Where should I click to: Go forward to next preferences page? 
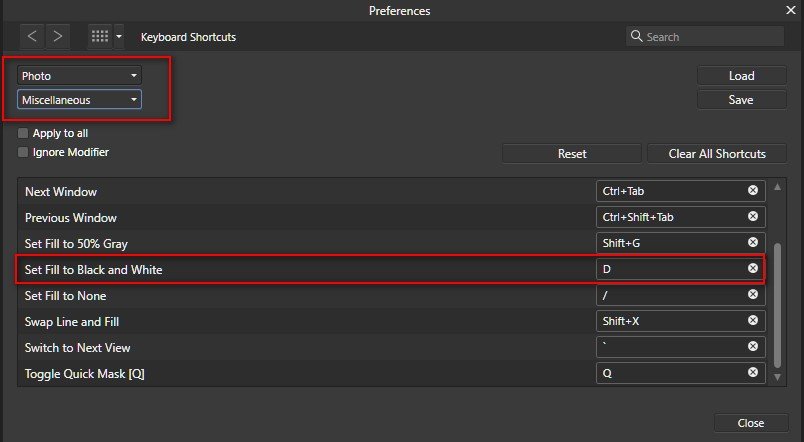[x=58, y=36]
